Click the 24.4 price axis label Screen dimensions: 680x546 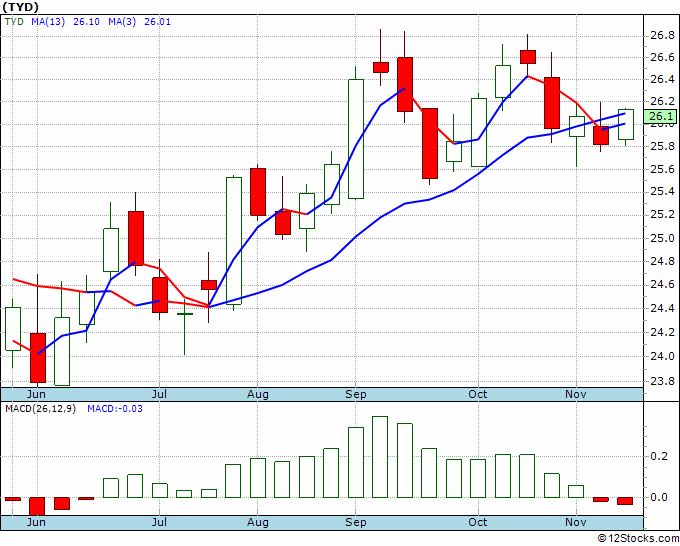[662, 309]
